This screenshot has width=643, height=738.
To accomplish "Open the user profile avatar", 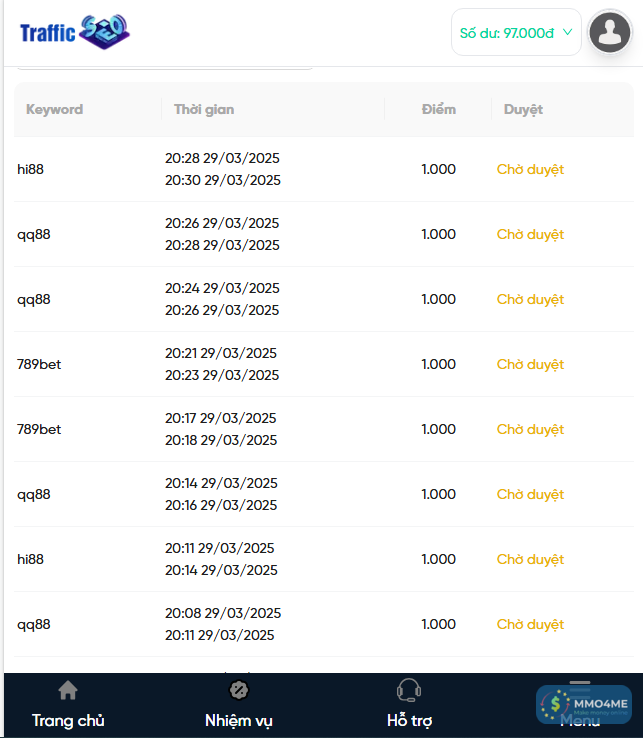I will [x=609, y=33].
